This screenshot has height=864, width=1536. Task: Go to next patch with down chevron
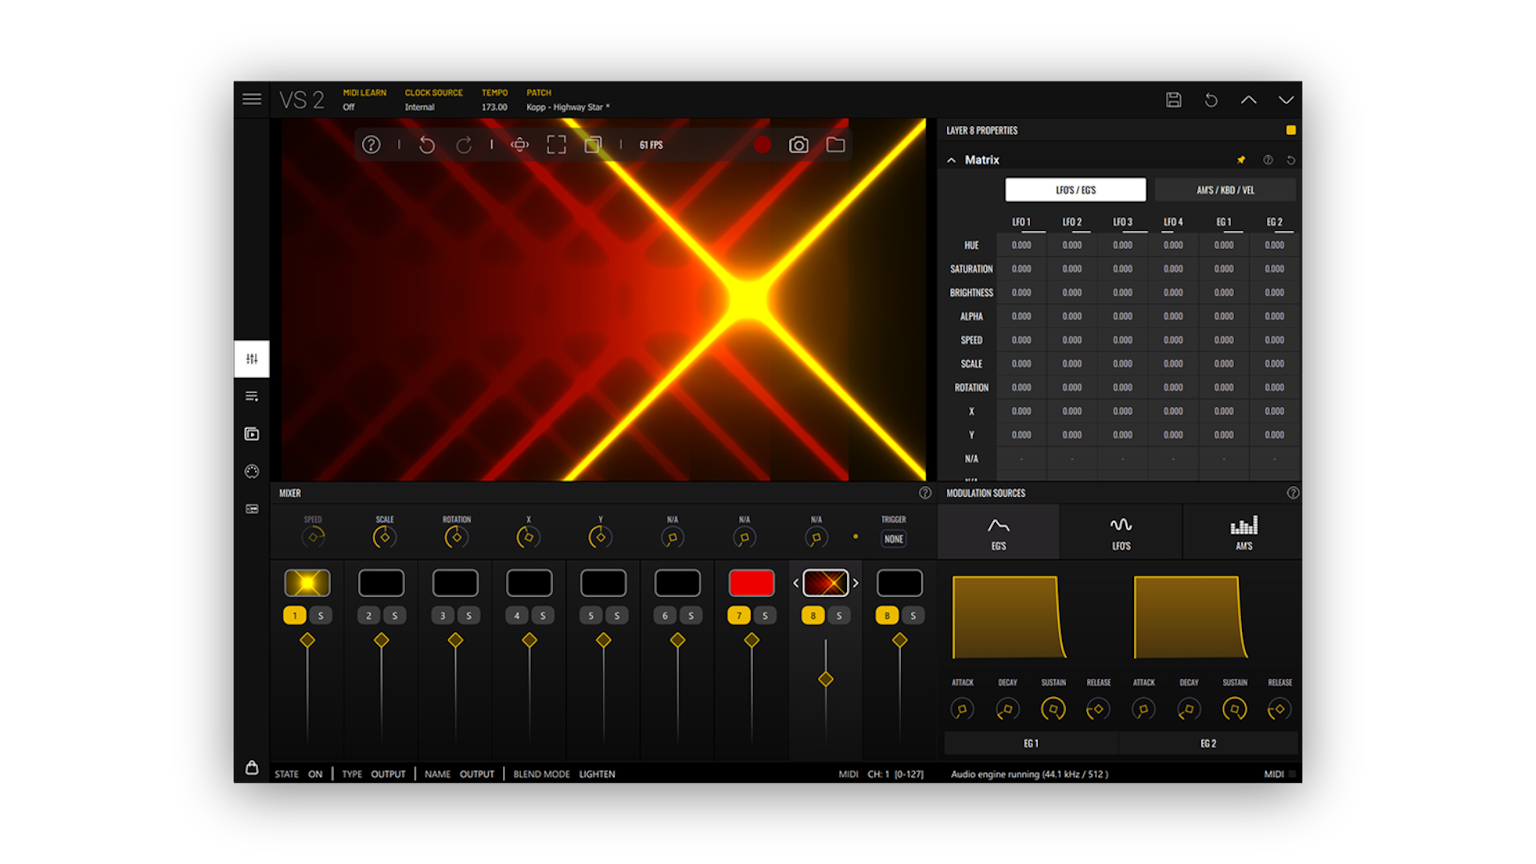pos(1286,100)
